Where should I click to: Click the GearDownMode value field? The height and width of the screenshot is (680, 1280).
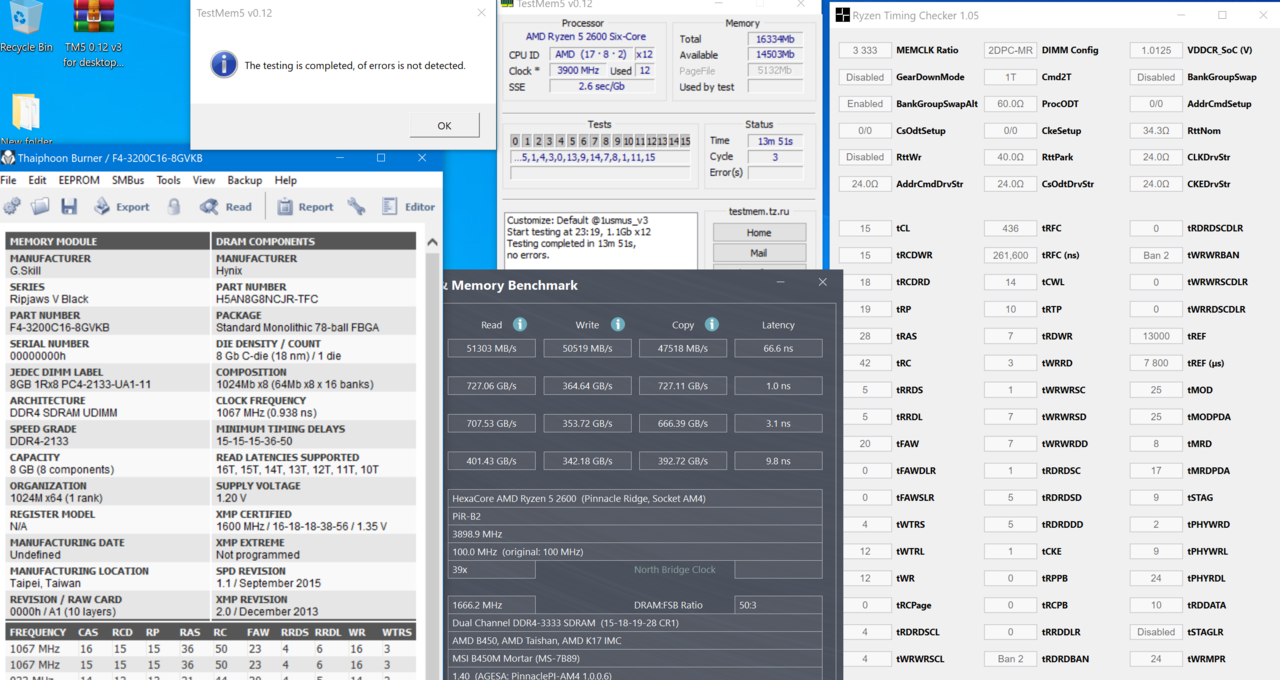click(865, 77)
